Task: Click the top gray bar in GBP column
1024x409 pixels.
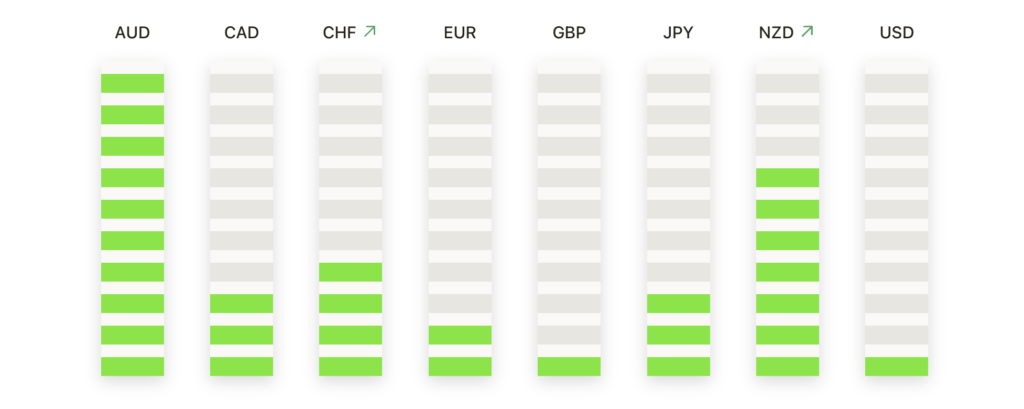Action: [569, 83]
